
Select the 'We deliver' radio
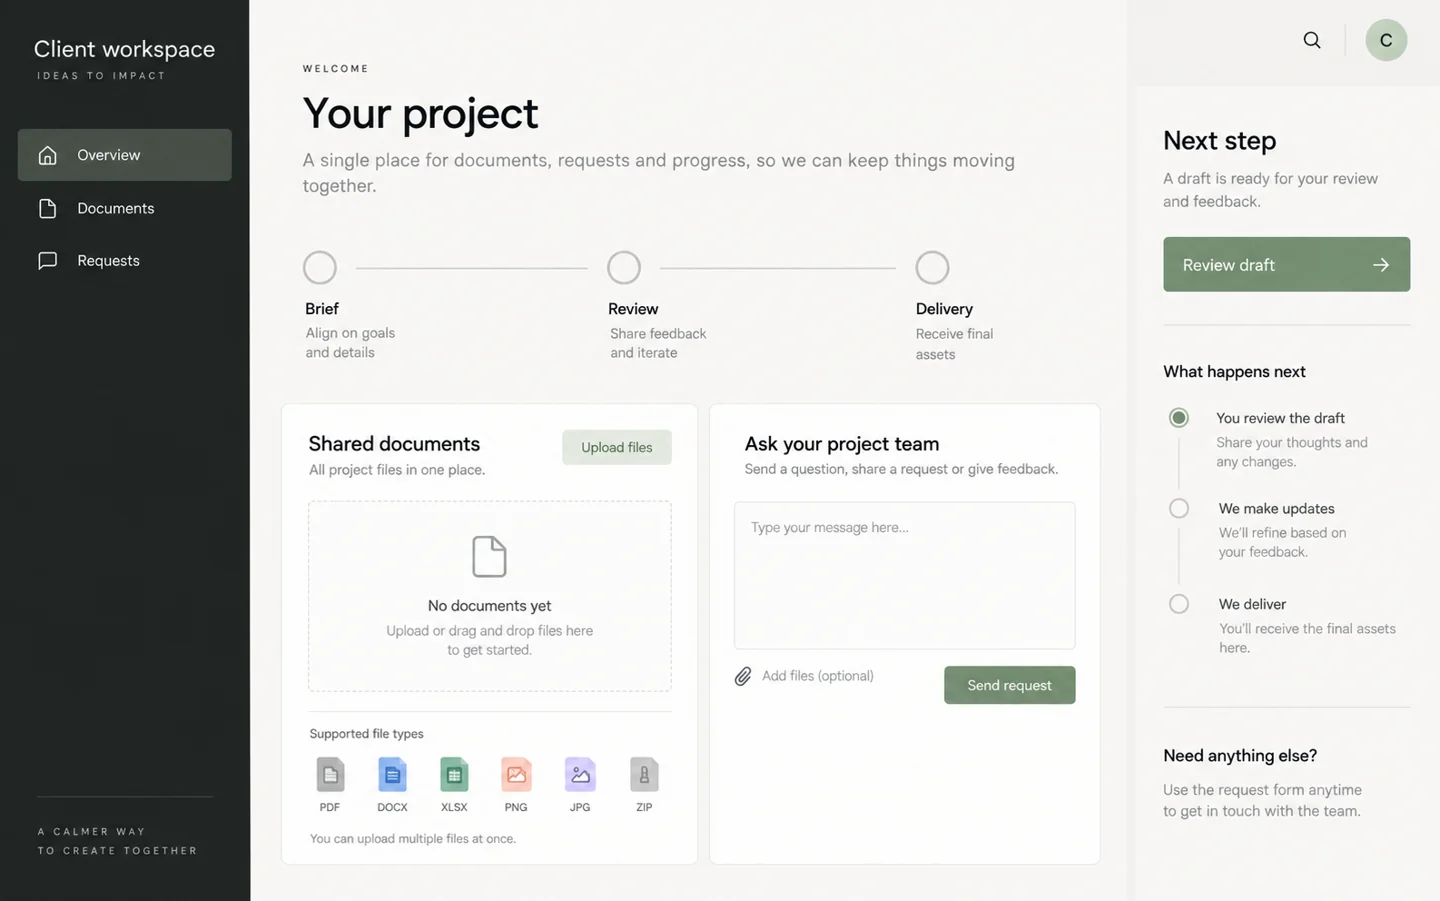[1179, 604]
